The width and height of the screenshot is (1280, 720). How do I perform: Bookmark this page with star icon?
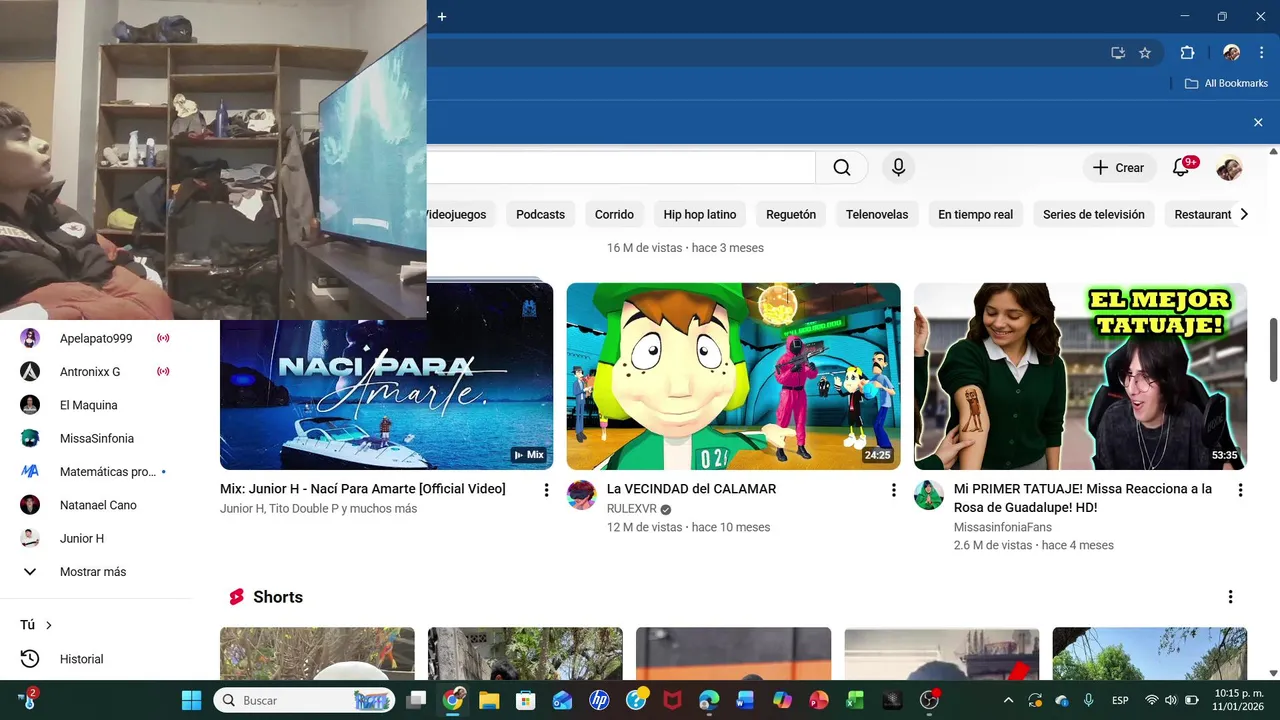1145,53
